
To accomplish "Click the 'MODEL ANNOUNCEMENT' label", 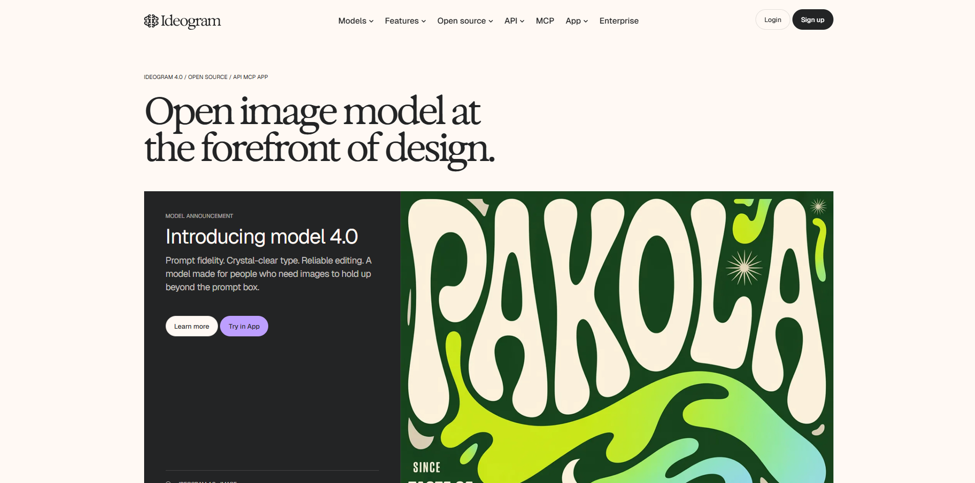I will (x=199, y=216).
